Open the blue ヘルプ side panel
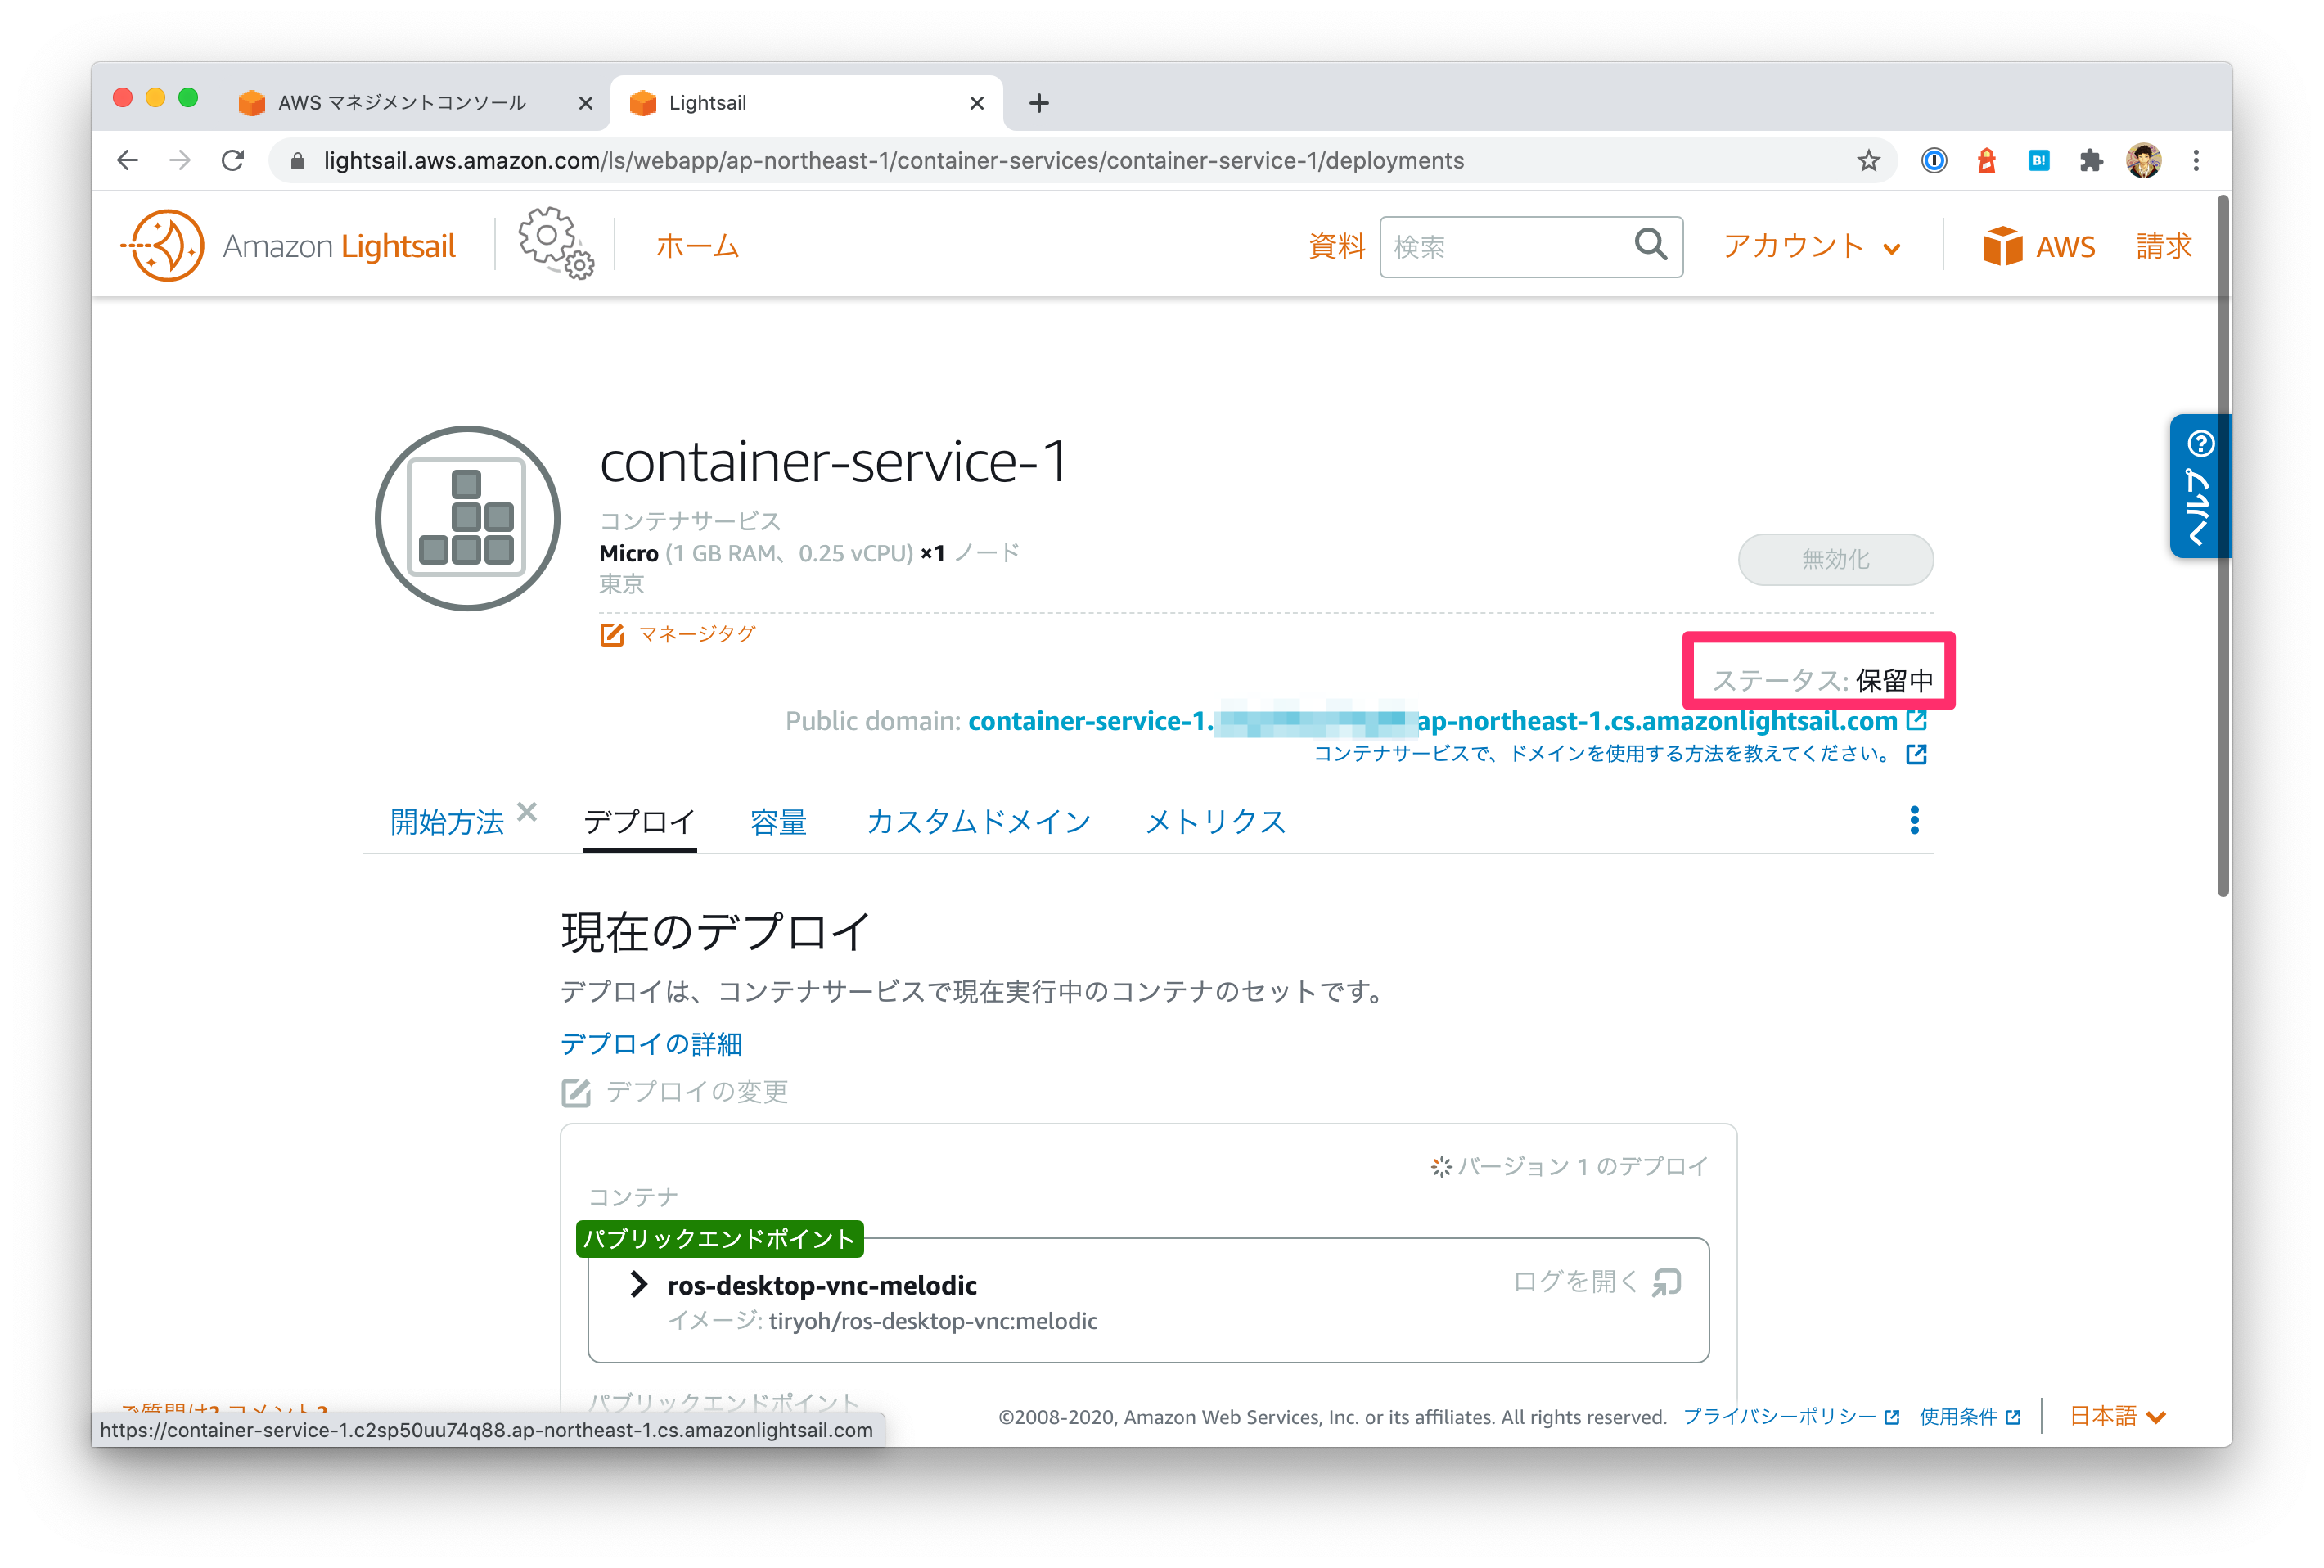 (x=2199, y=485)
